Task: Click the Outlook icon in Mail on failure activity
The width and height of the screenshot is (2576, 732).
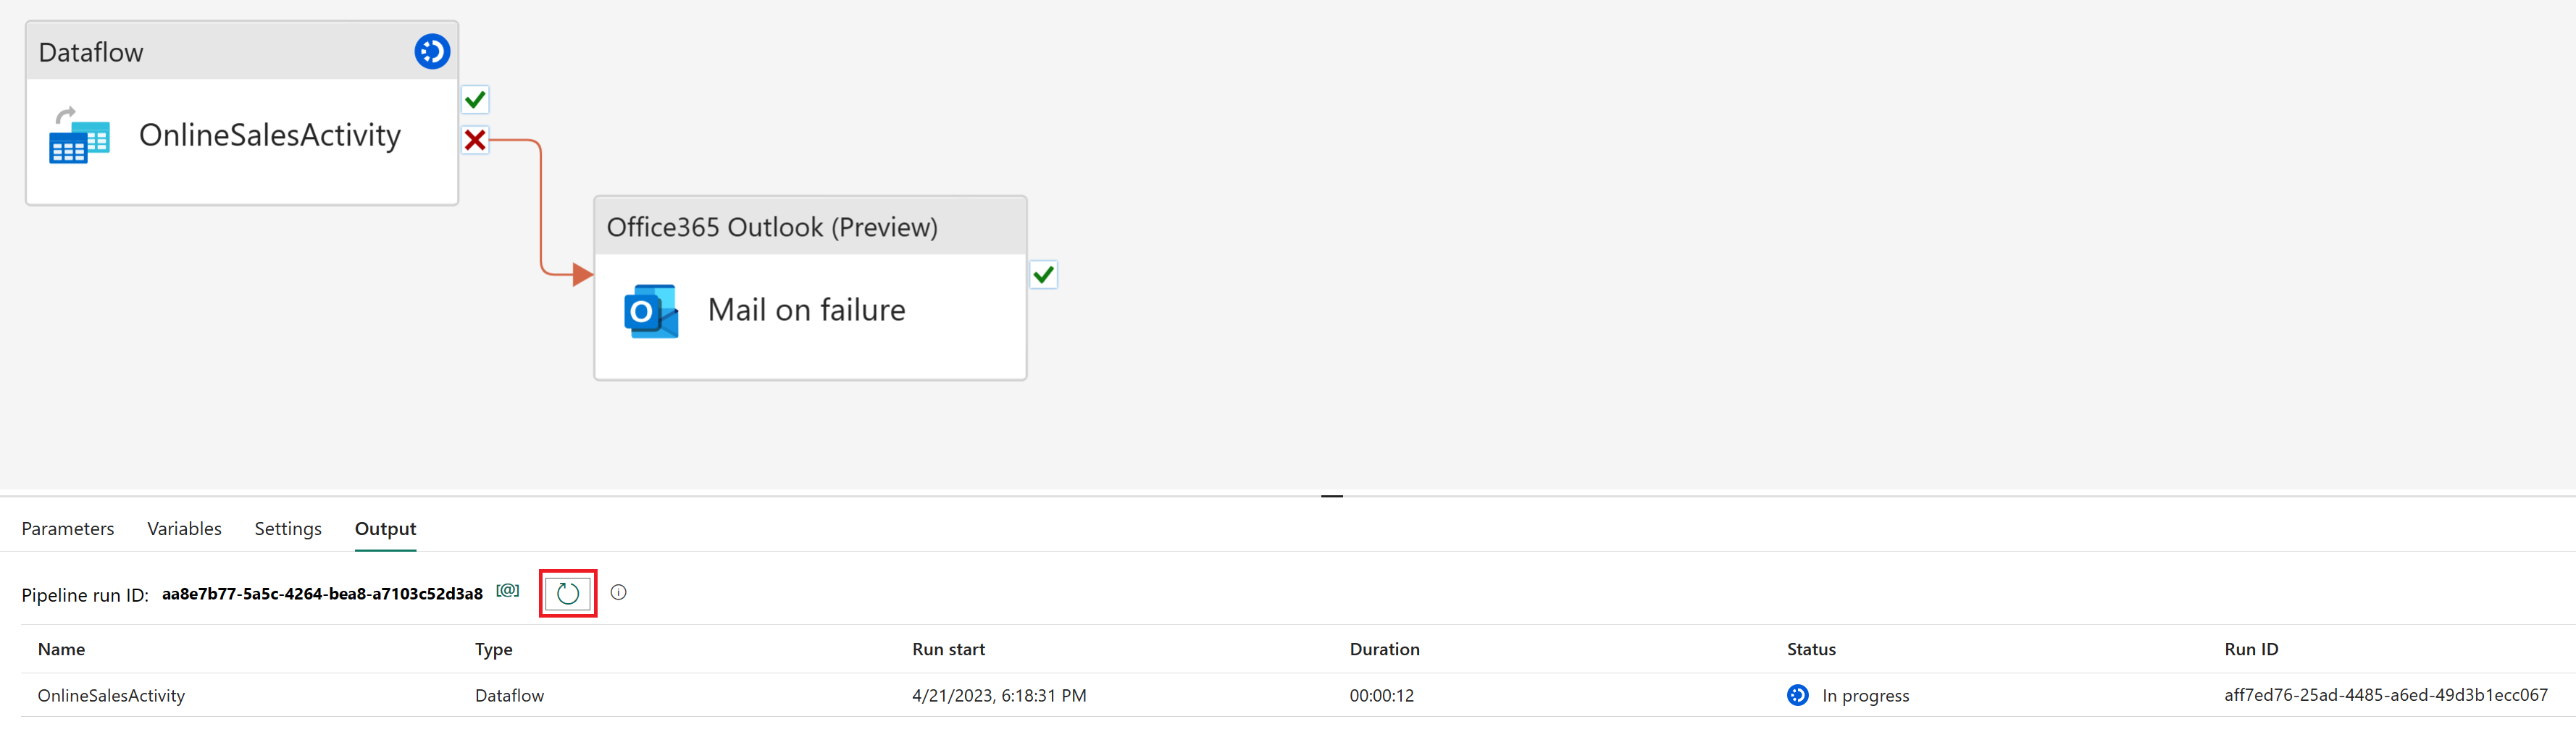Action: [649, 311]
